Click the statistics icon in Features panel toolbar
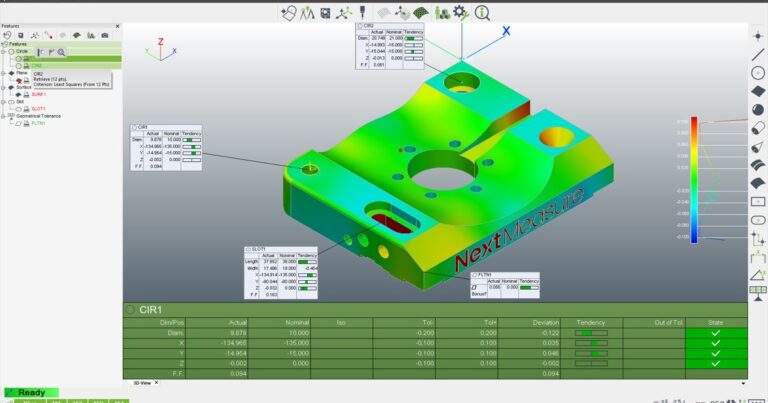768x403 pixels. (91, 35)
